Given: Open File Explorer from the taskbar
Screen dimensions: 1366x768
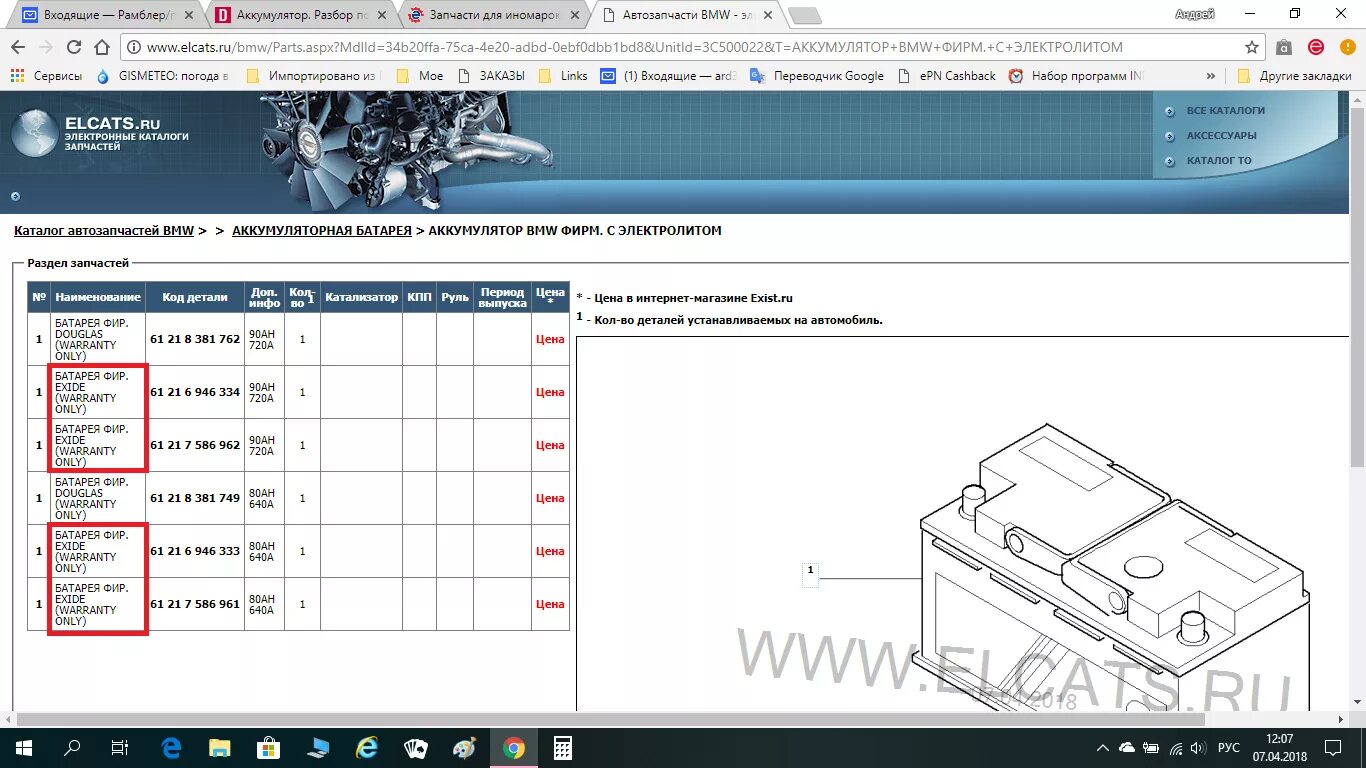Looking at the screenshot, I should click(x=219, y=748).
